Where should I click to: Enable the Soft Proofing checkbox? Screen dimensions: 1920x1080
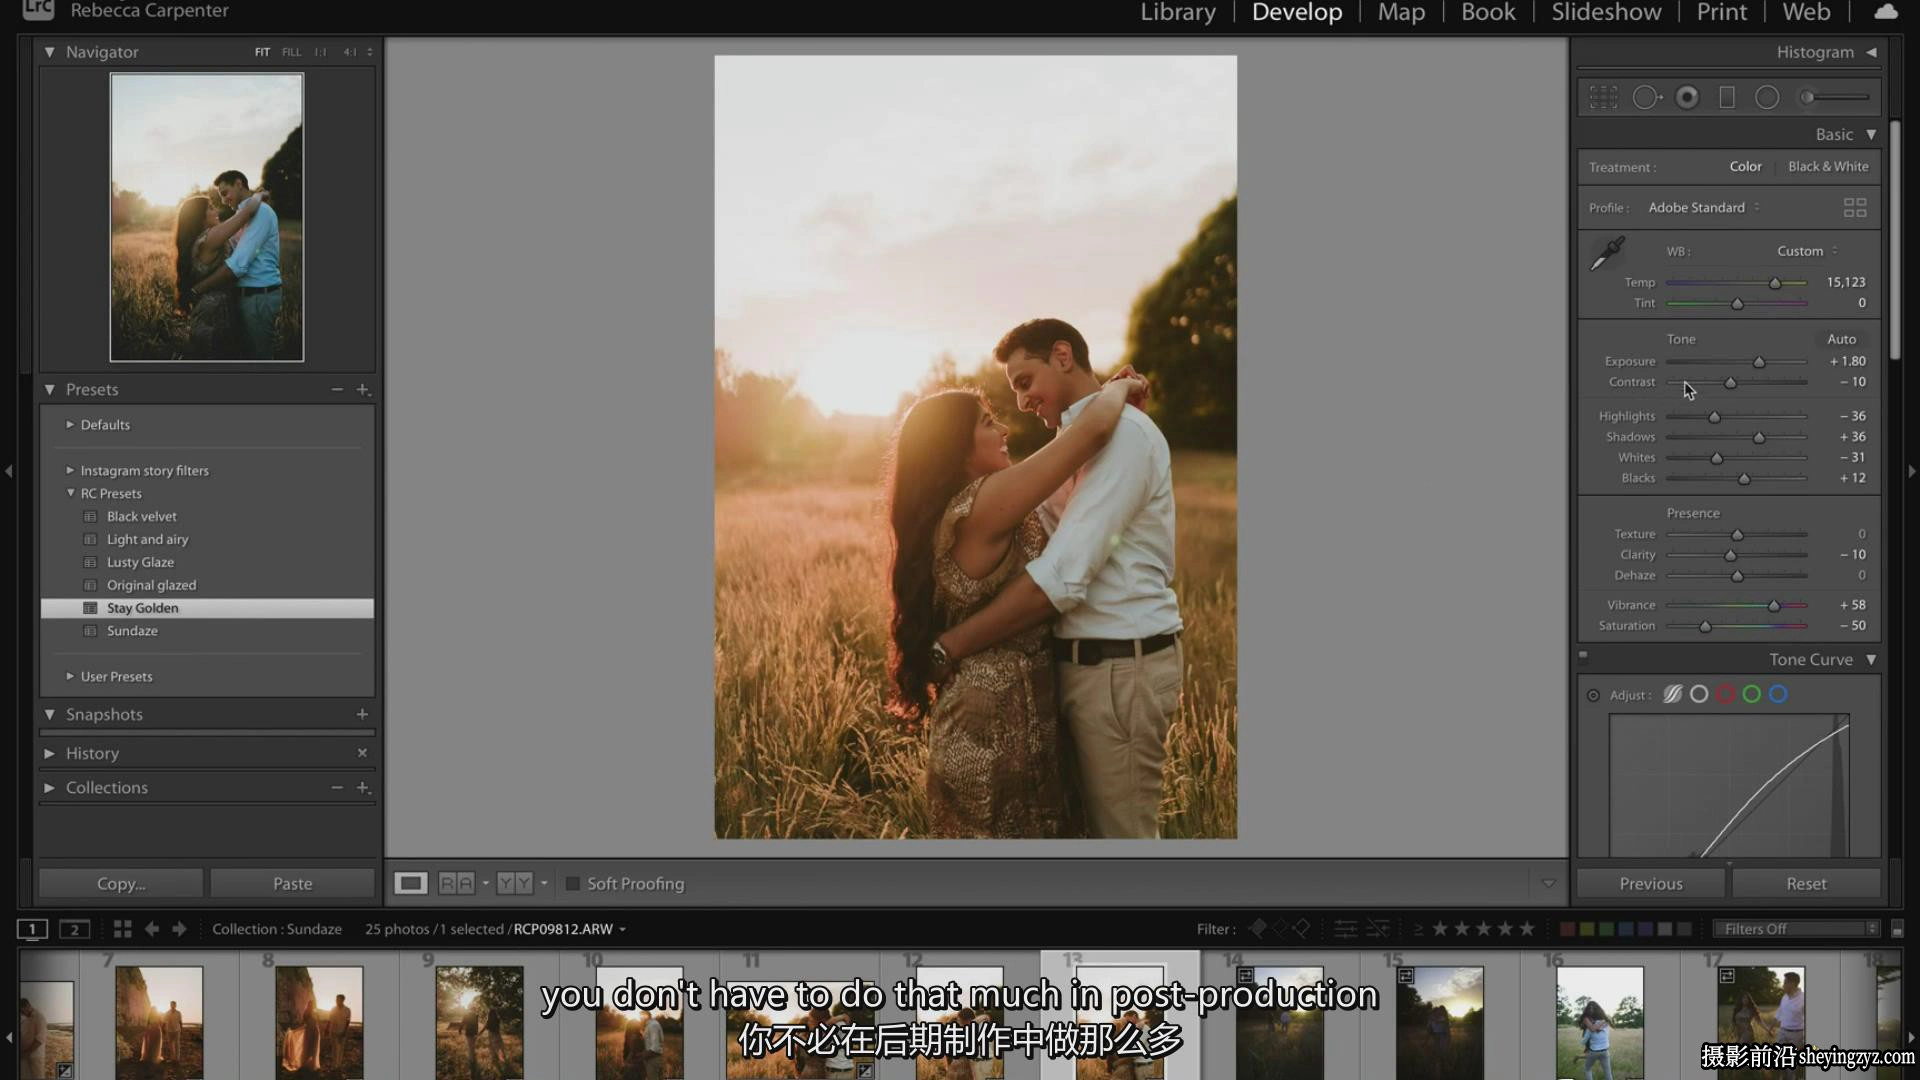click(573, 883)
